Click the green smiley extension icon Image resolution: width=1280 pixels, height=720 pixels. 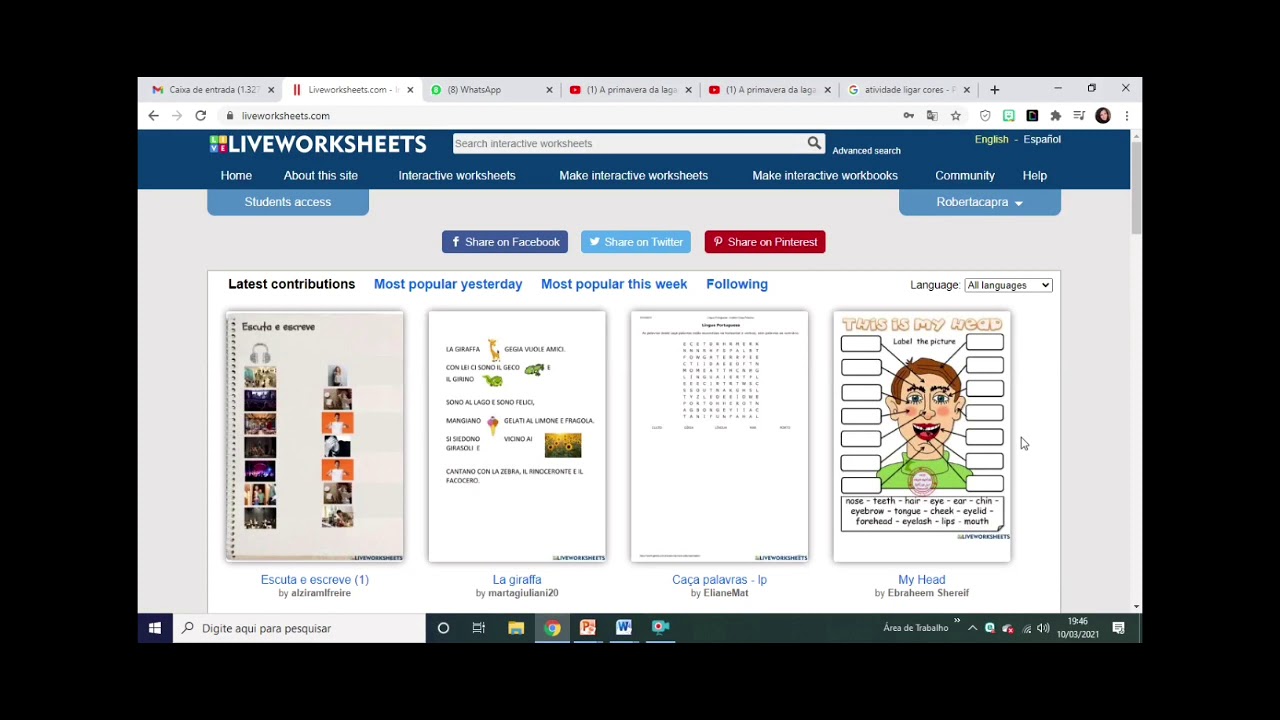coord(1009,116)
